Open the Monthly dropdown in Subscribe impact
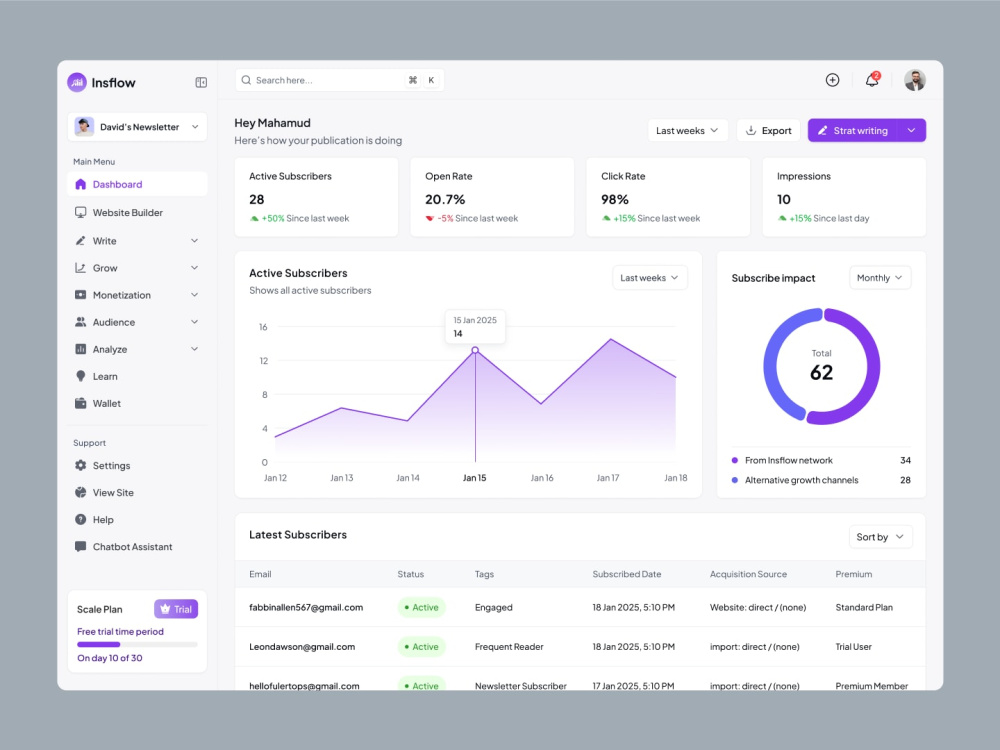This screenshot has width=1000, height=750. [880, 278]
